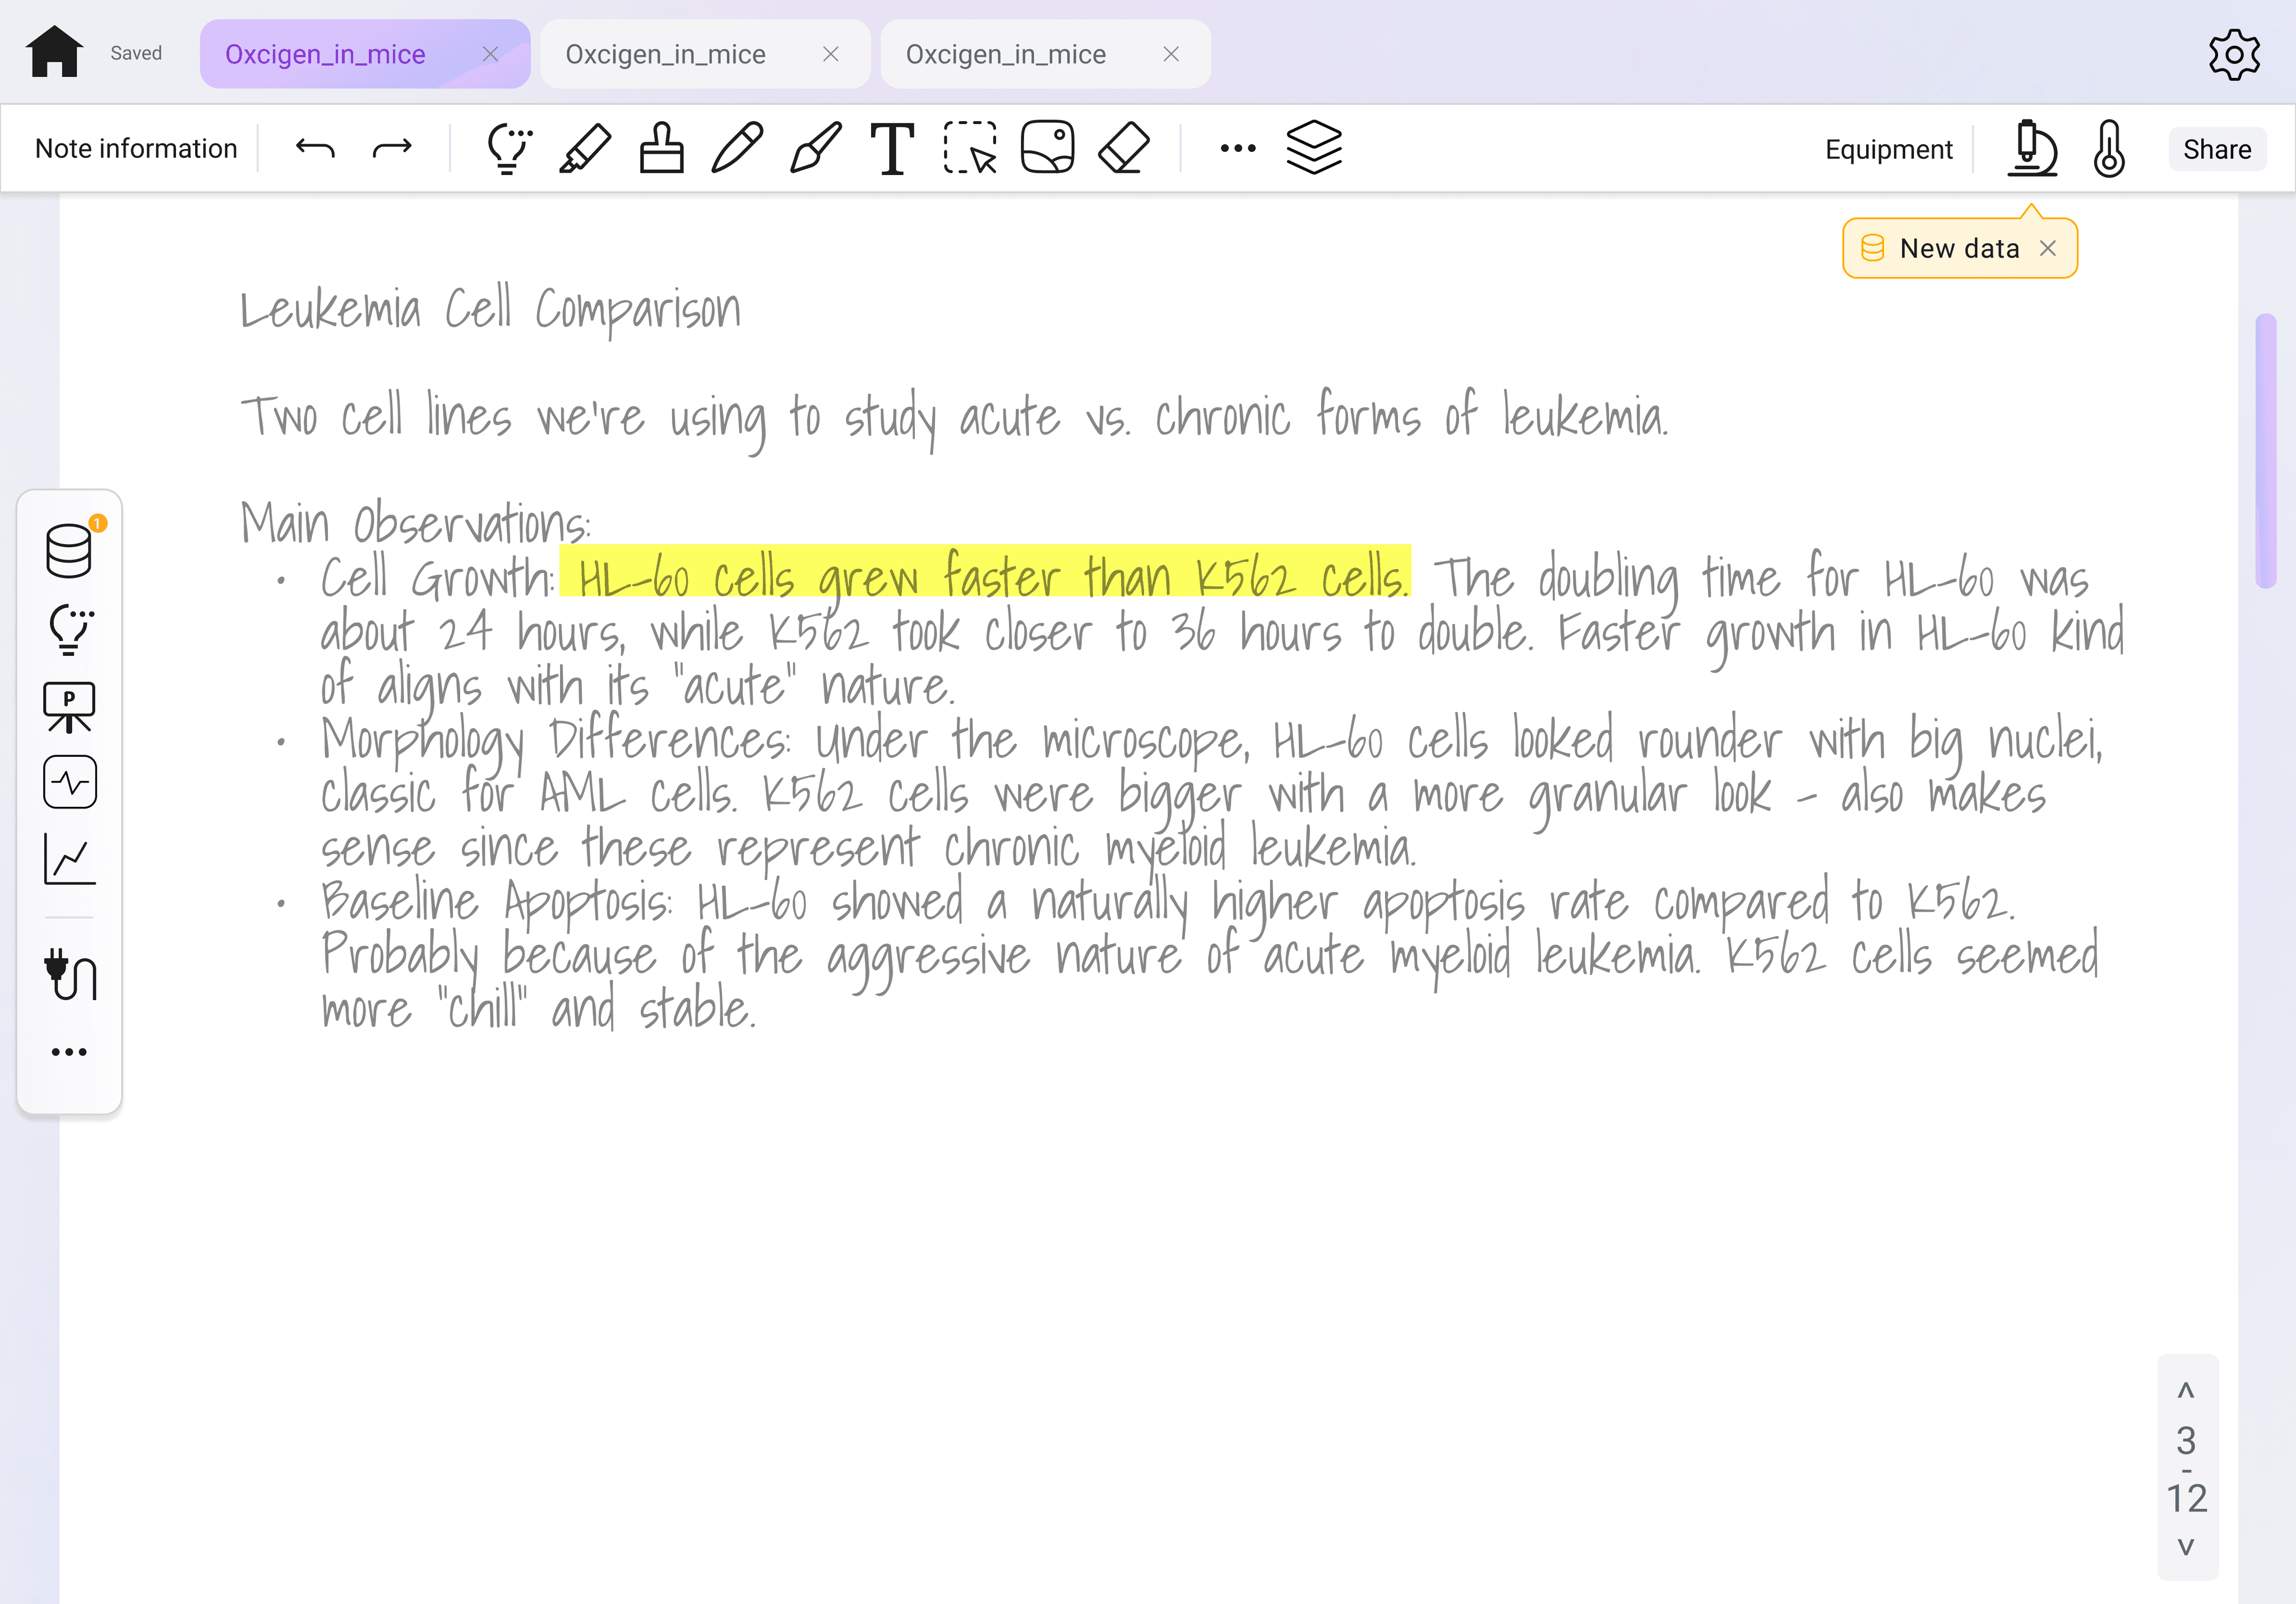This screenshot has height=1604, width=2296.
Task: Click the Undo arrow
Action: point(315,148)
